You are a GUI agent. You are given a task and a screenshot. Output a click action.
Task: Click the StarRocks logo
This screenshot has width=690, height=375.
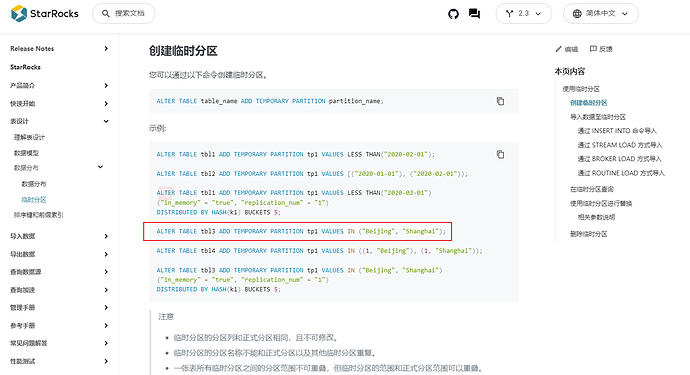[44, 14]
